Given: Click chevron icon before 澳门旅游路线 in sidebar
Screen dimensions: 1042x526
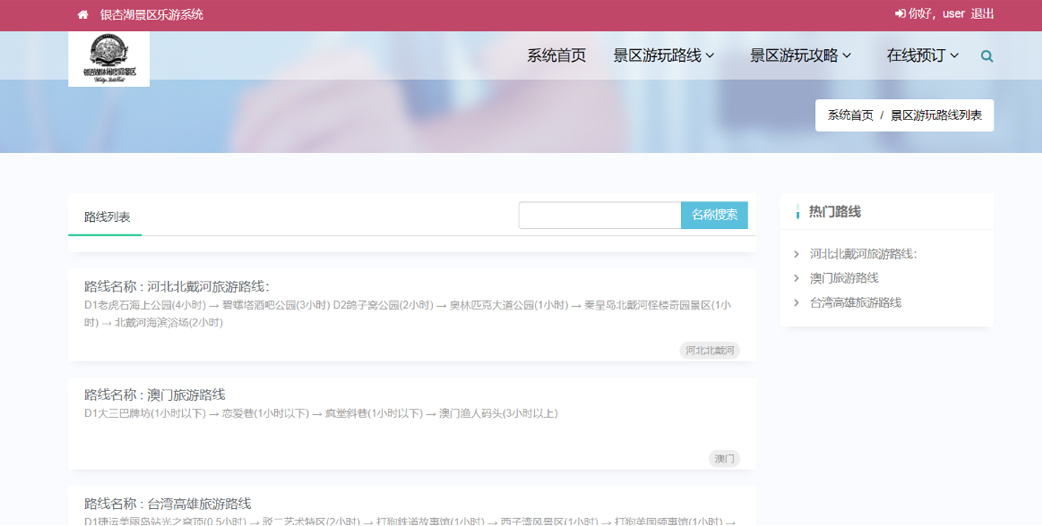Looking at the screenshot, I should tap(796, 278).
